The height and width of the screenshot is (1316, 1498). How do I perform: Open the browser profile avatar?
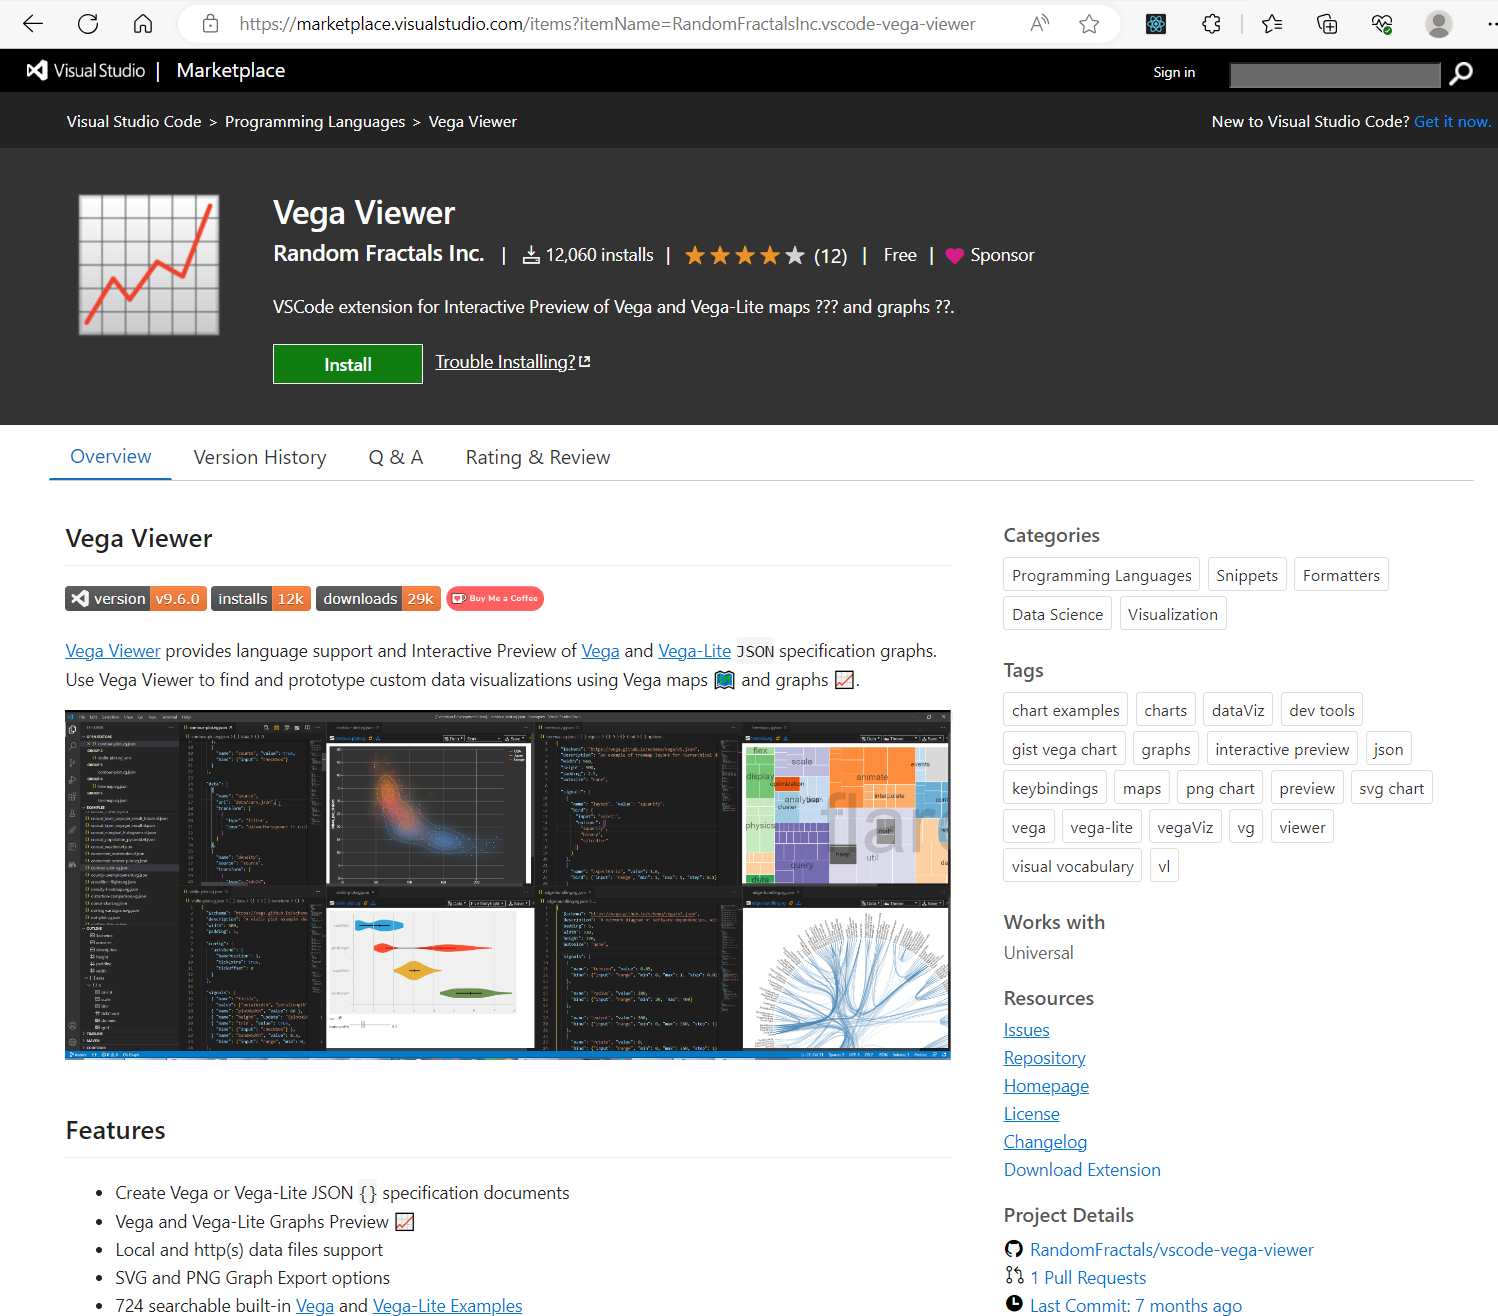[1438, 24]
